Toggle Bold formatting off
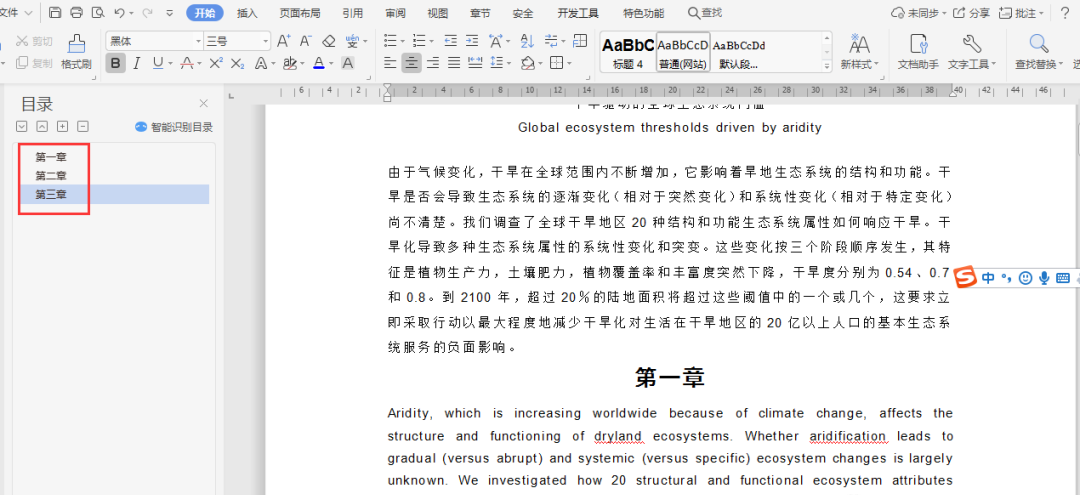Image resolution: width=1080 pixels, height=495 pixels. (115, 63)
